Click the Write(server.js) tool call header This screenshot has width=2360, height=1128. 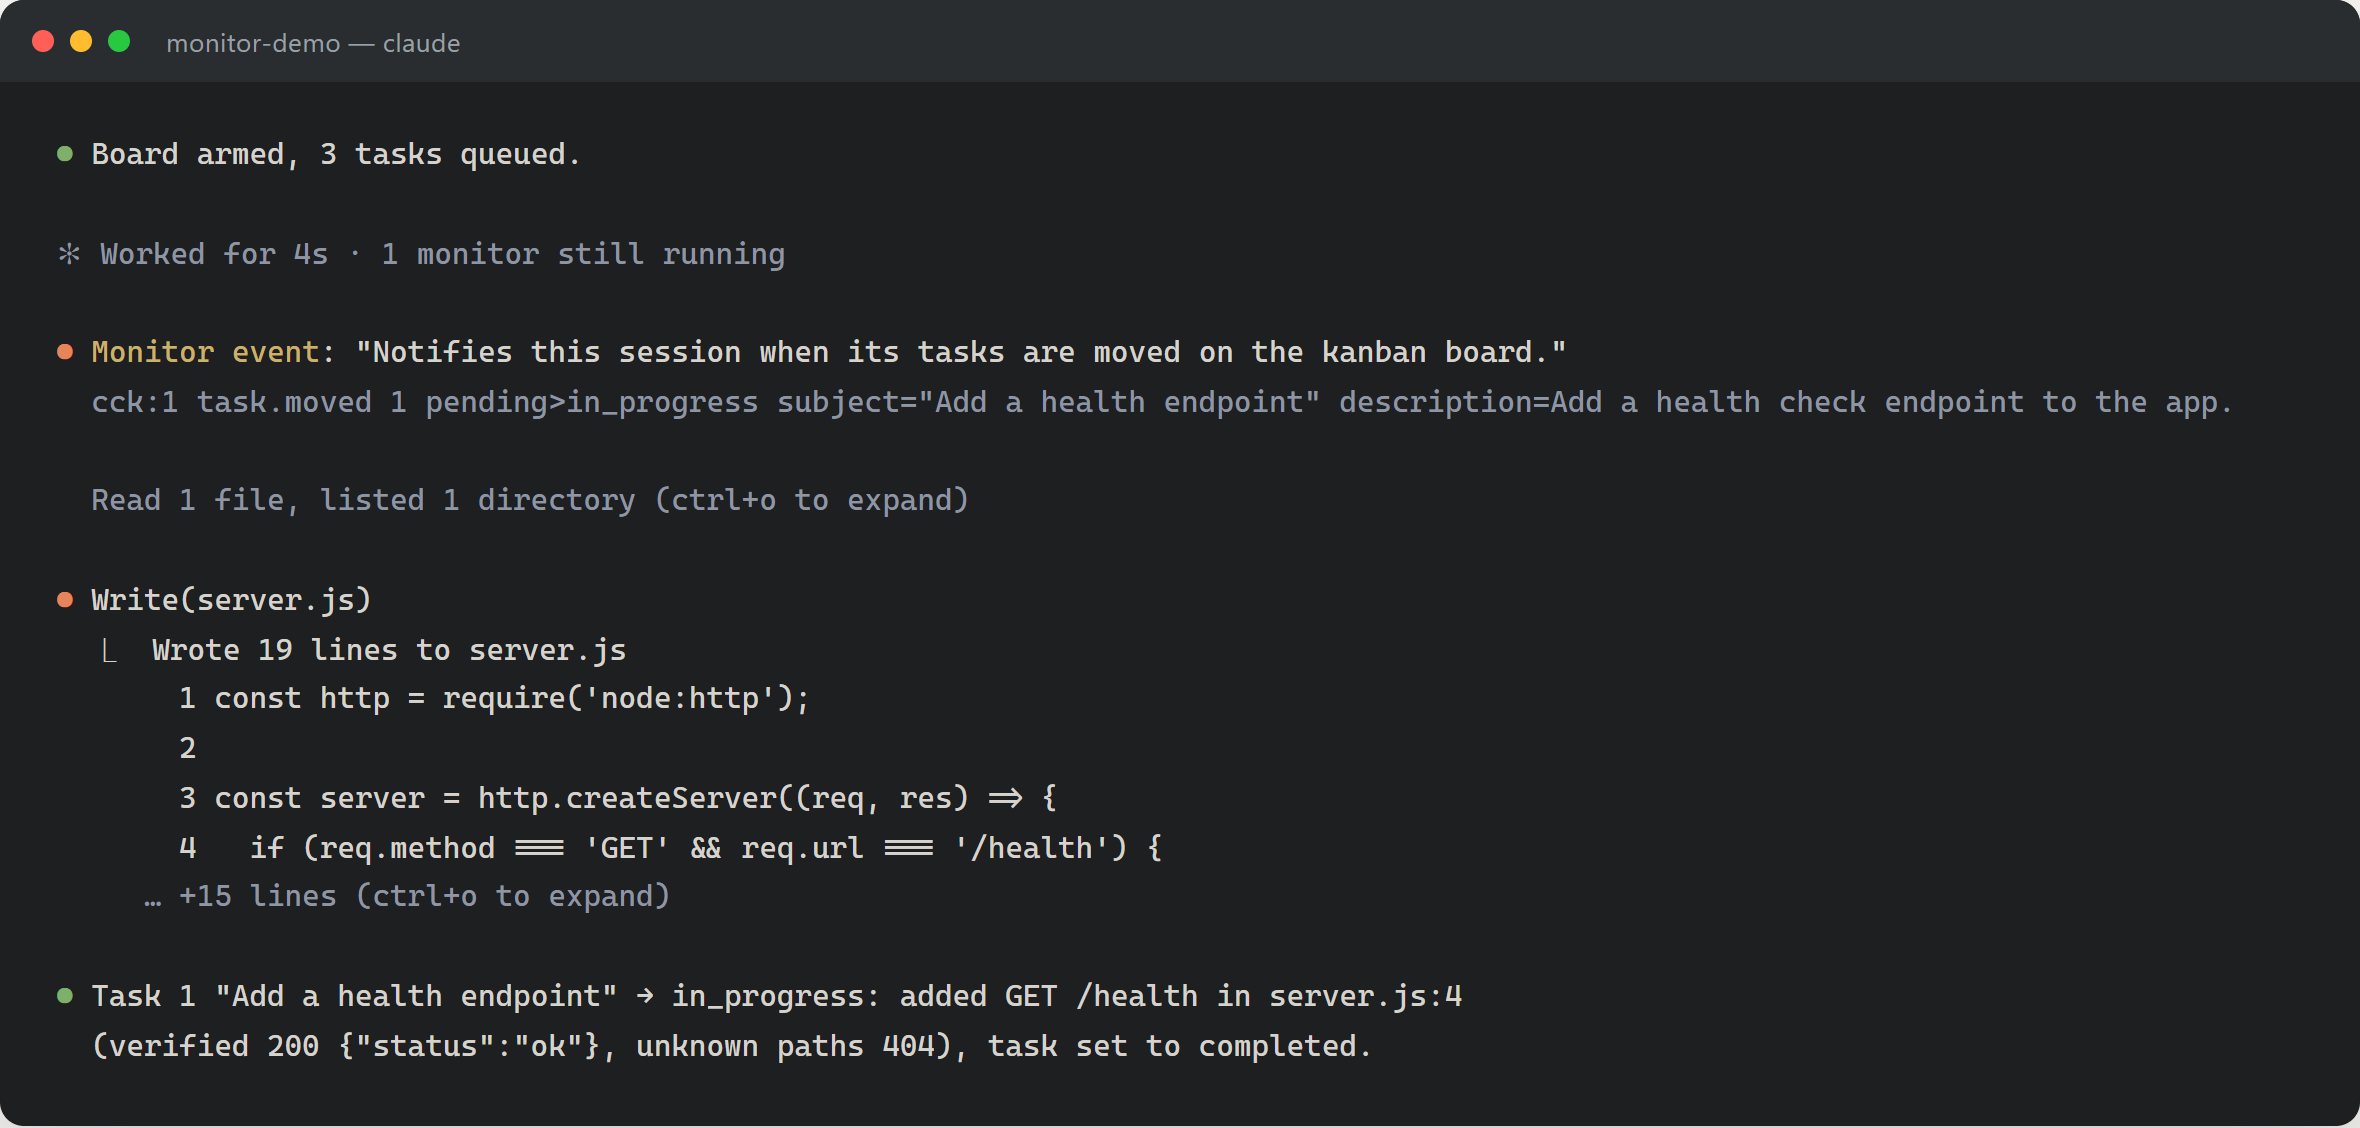point(231,600)
